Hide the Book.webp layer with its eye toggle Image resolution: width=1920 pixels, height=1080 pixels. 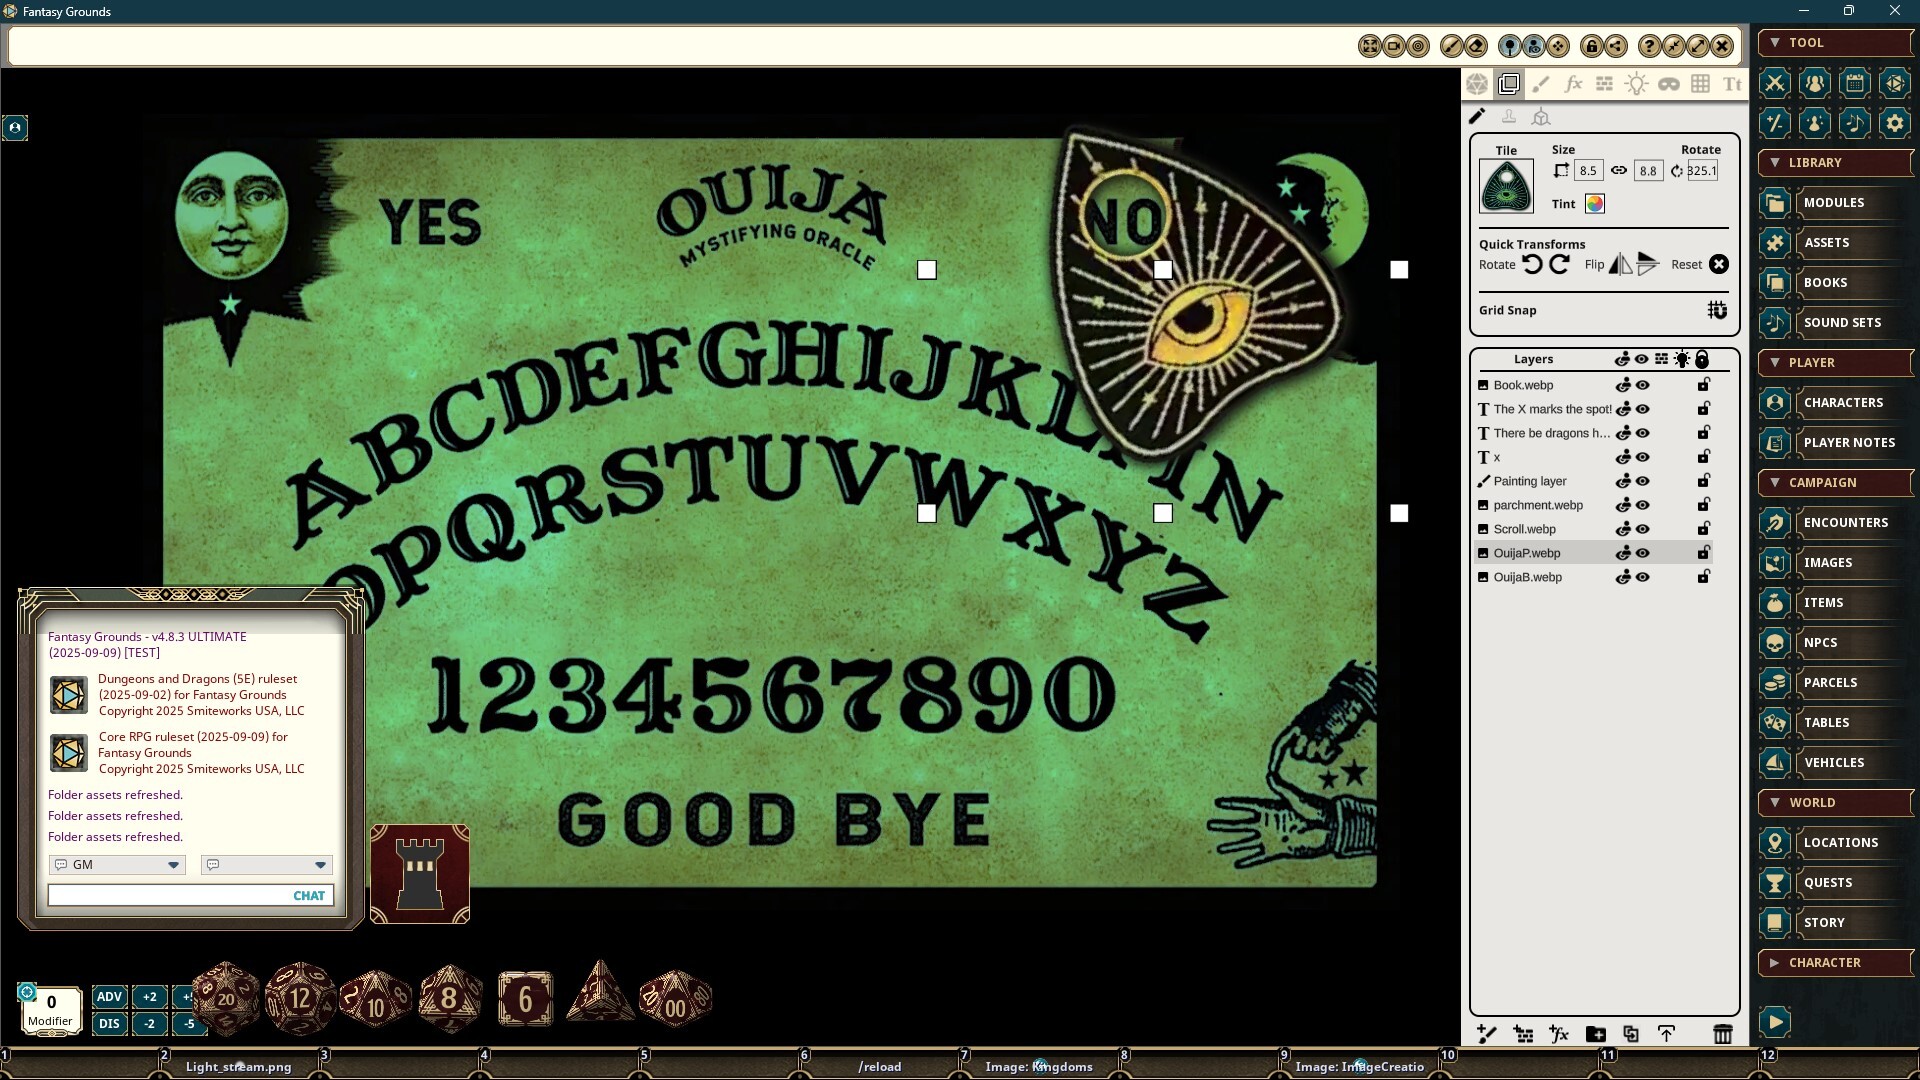pyautogui.click(x=1641, y=384)
